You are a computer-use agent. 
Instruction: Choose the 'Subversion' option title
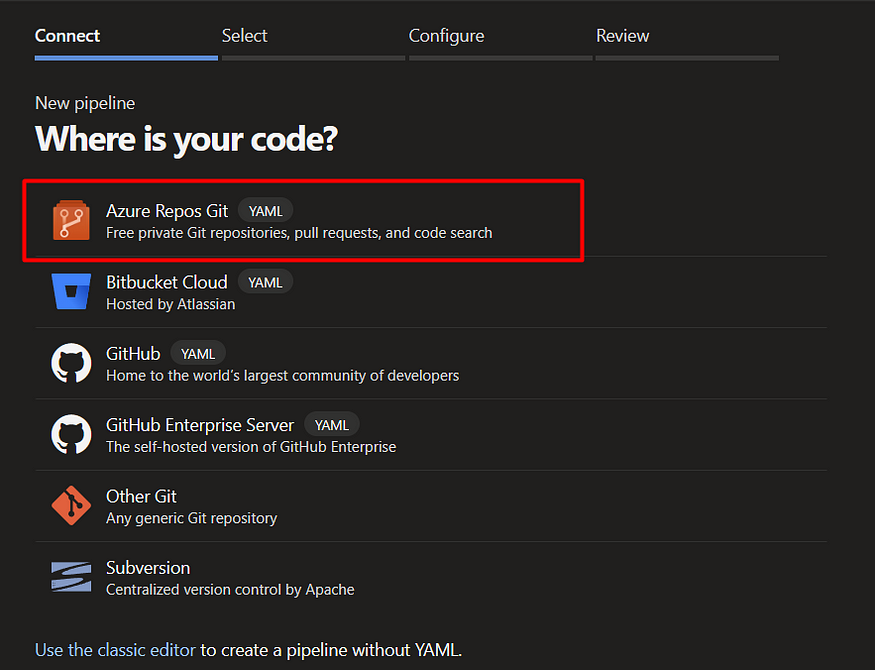click(x=148, y=568)
